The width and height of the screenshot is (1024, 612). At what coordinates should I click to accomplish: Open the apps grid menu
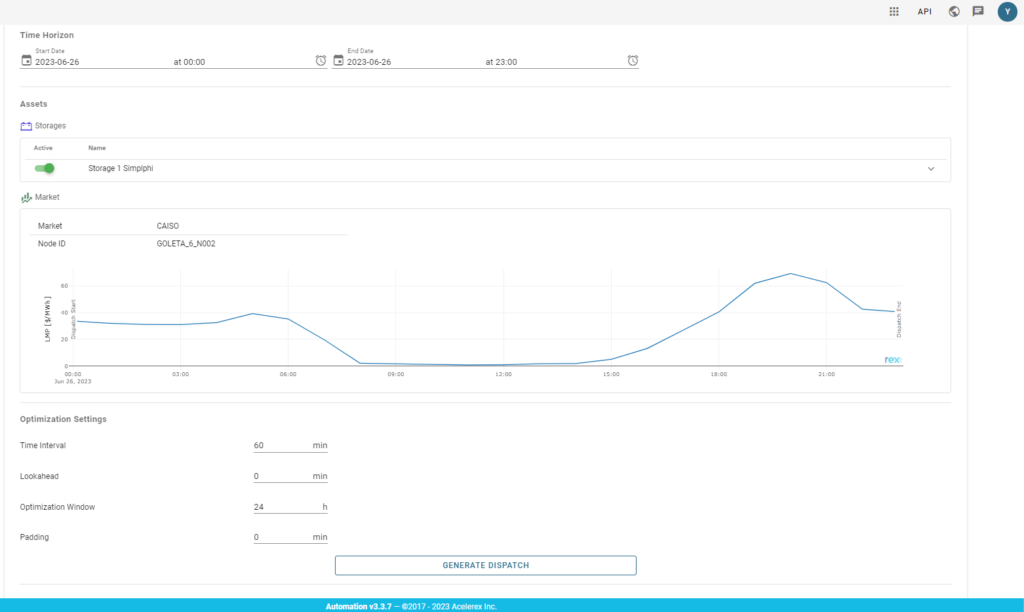(x=894, y=12)
